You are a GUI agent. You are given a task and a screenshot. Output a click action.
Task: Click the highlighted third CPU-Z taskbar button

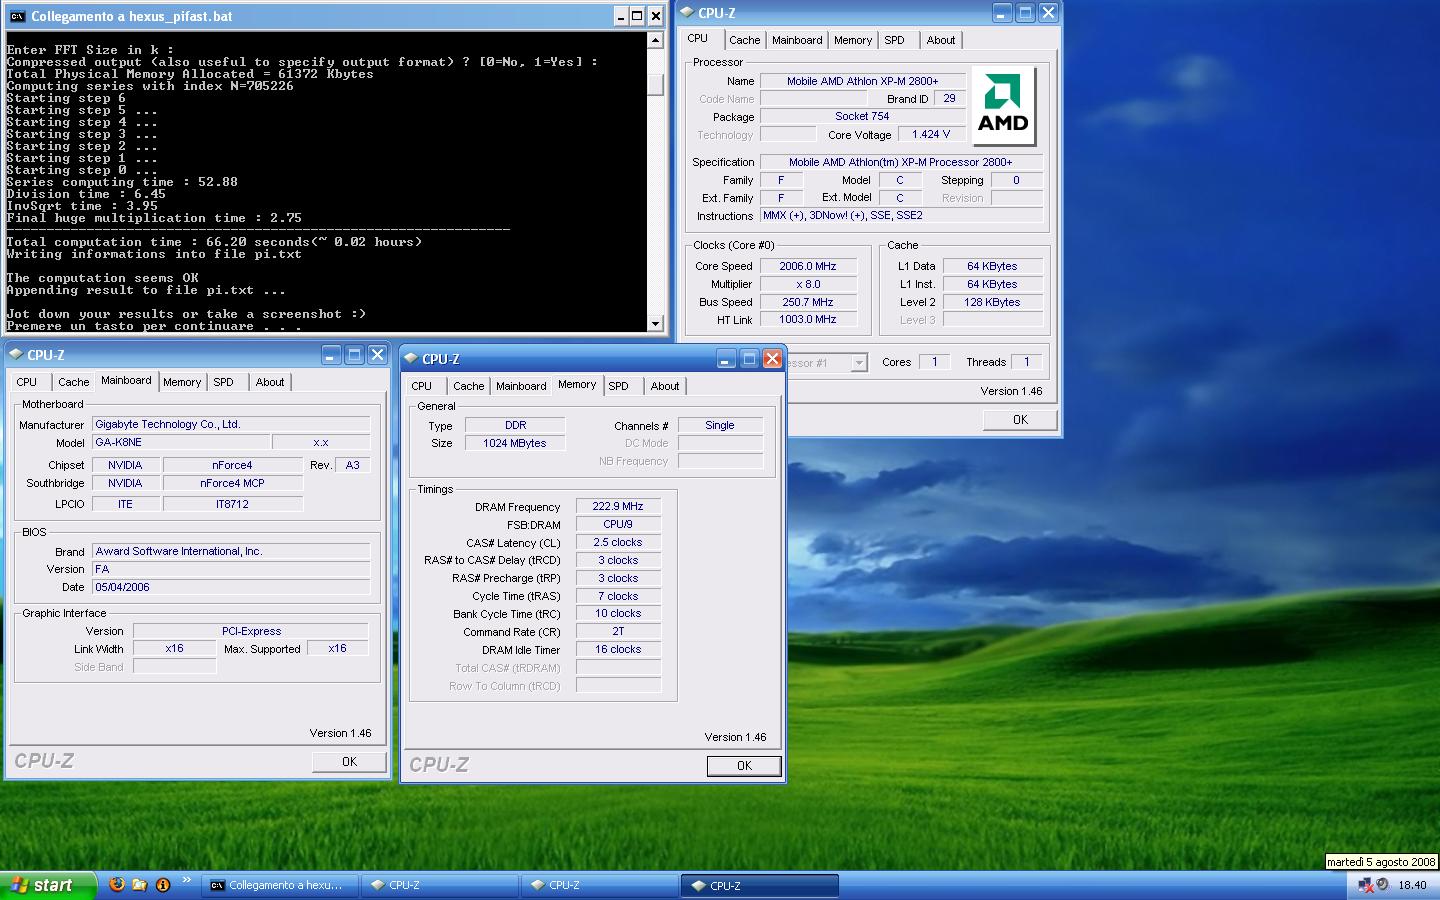coord(760,885)
